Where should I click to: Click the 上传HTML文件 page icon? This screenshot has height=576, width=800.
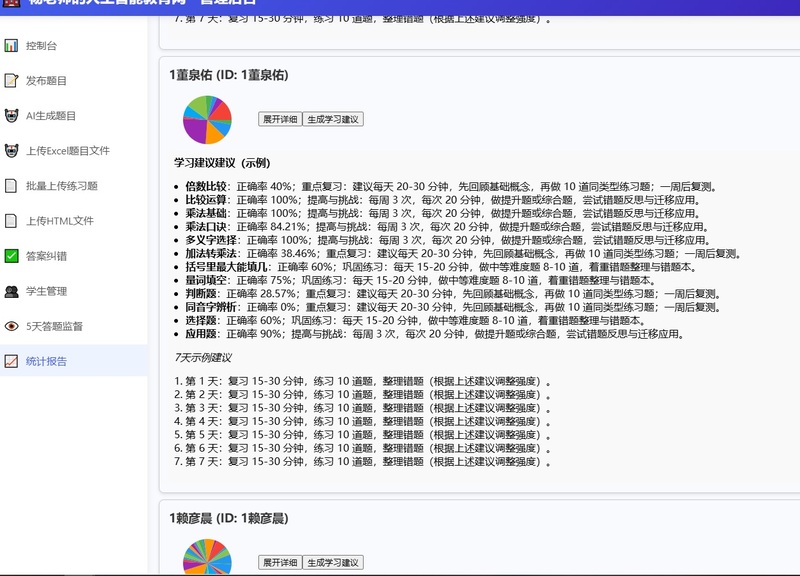(11, 221)
